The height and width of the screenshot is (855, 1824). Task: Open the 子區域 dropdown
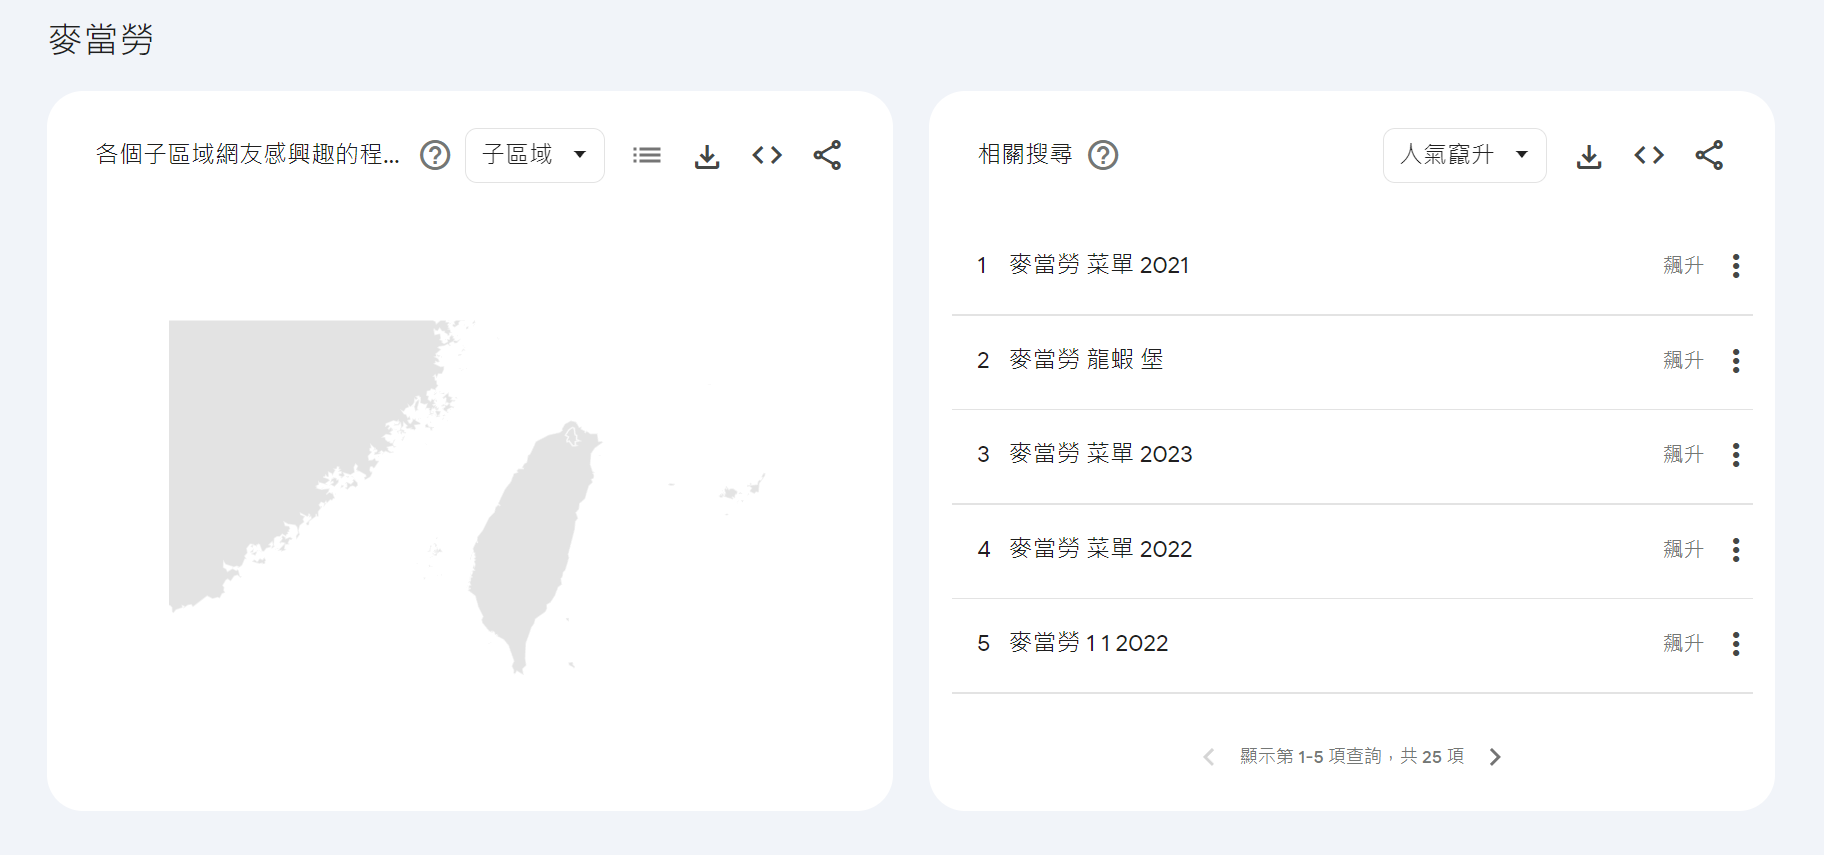pos(534,155)
